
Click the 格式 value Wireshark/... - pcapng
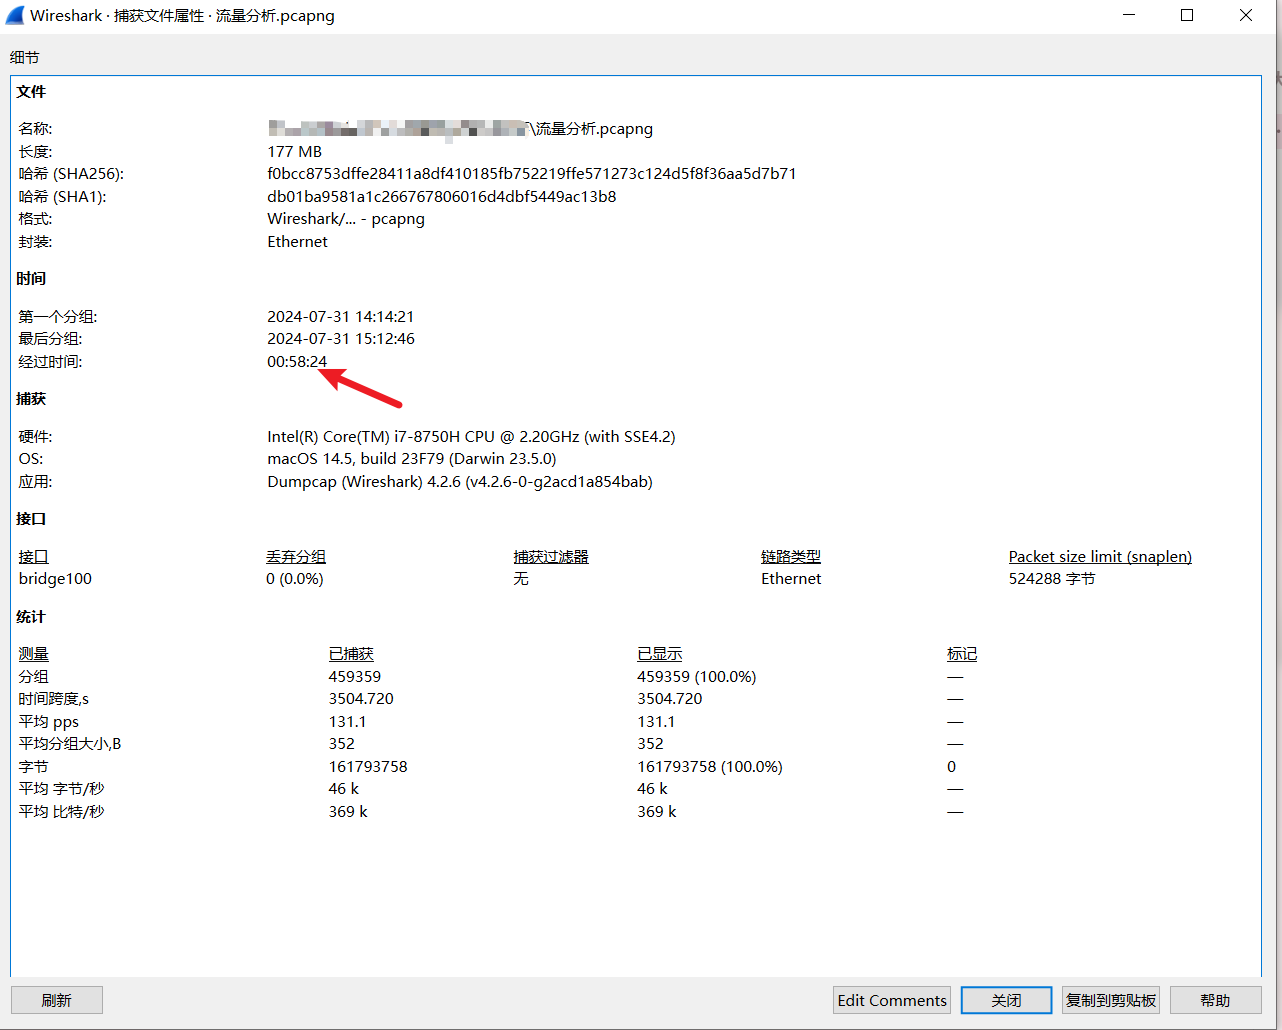(346, 219)
